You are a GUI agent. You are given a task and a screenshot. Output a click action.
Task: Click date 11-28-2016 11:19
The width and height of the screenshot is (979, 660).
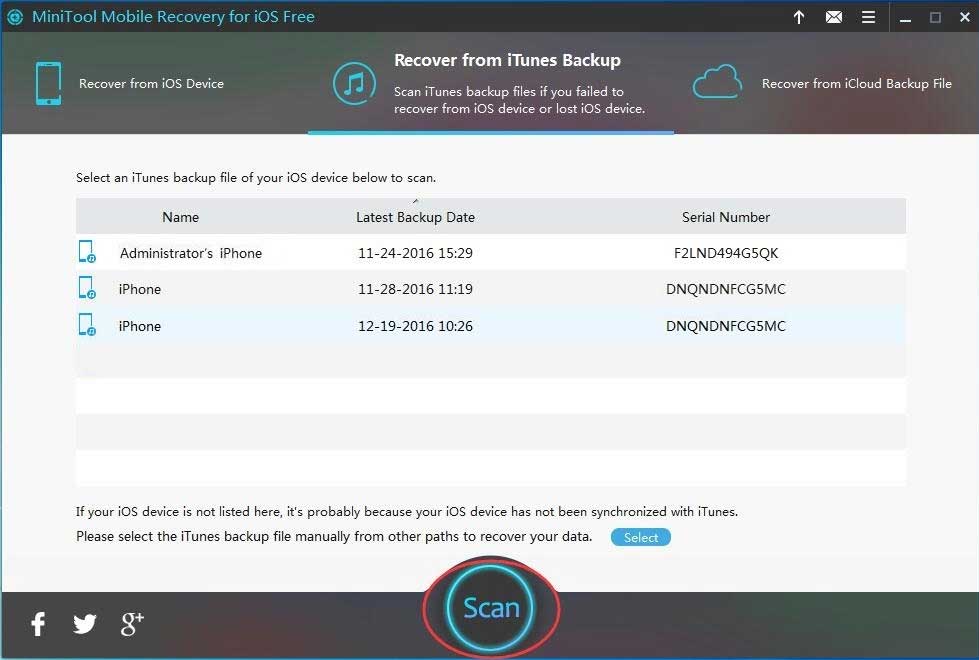[415, 289]
